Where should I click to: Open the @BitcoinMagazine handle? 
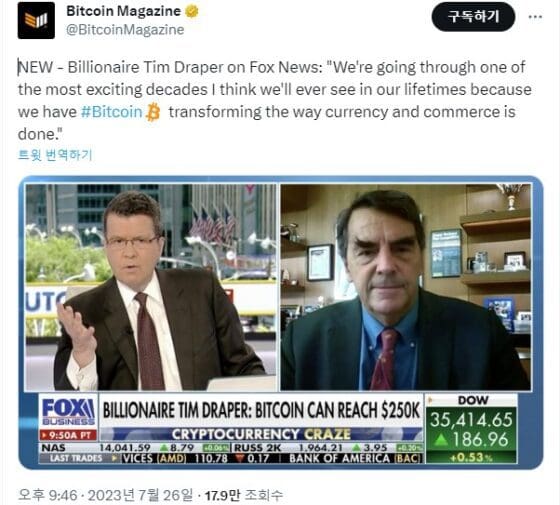[x=125, y=29]
